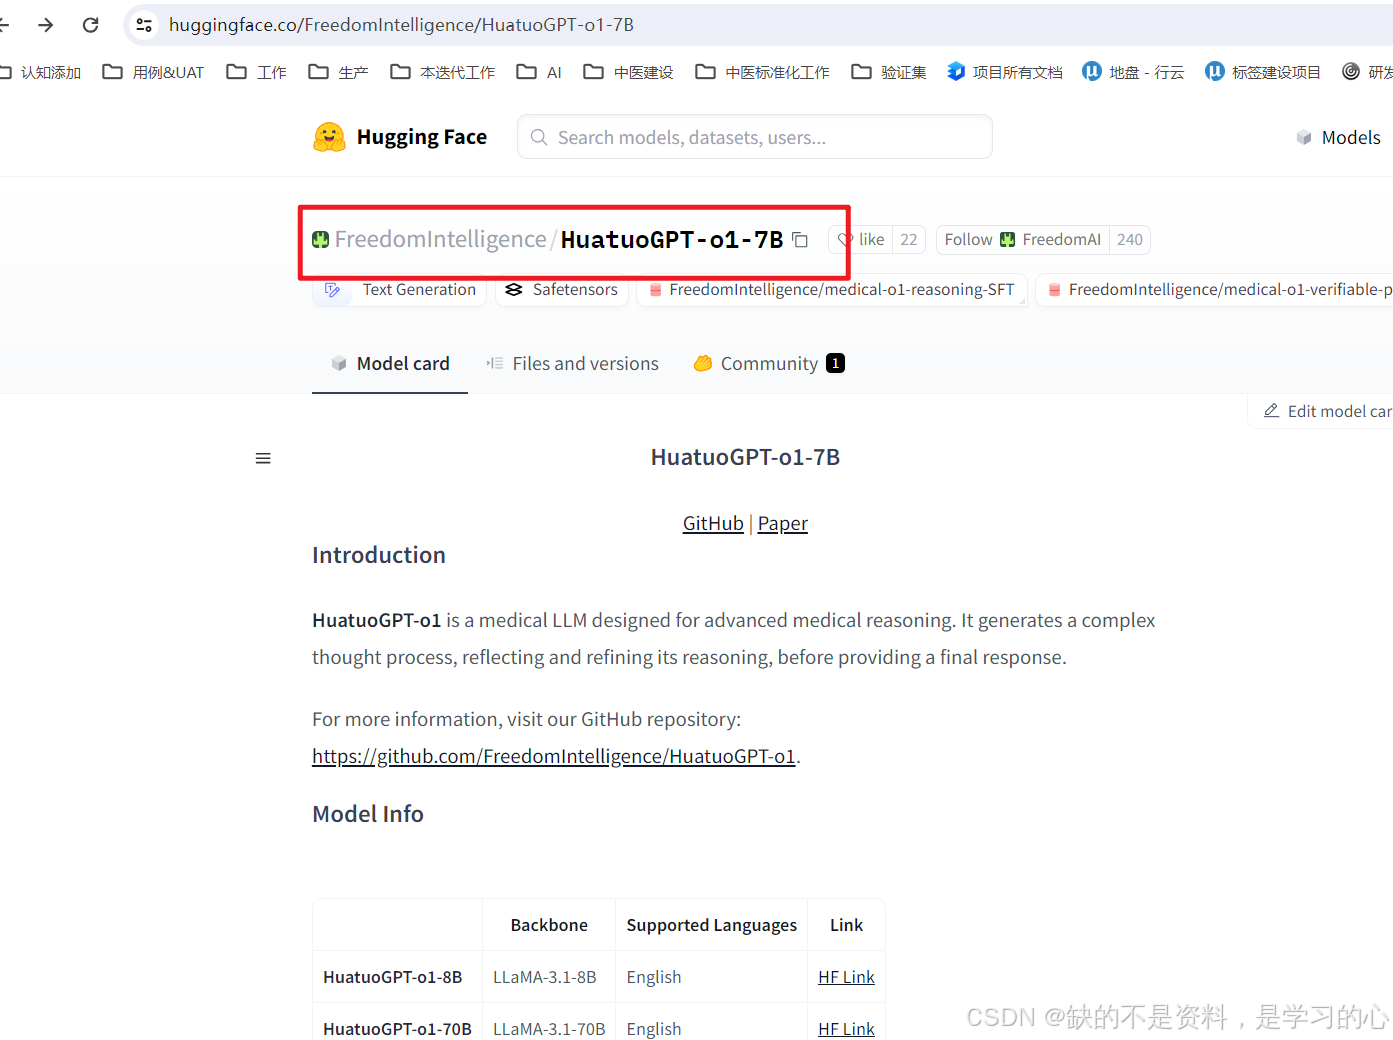The image size is (1393, 1040).
Task: Click the Text Generation tag icon
Action: (x=333, y=290)
